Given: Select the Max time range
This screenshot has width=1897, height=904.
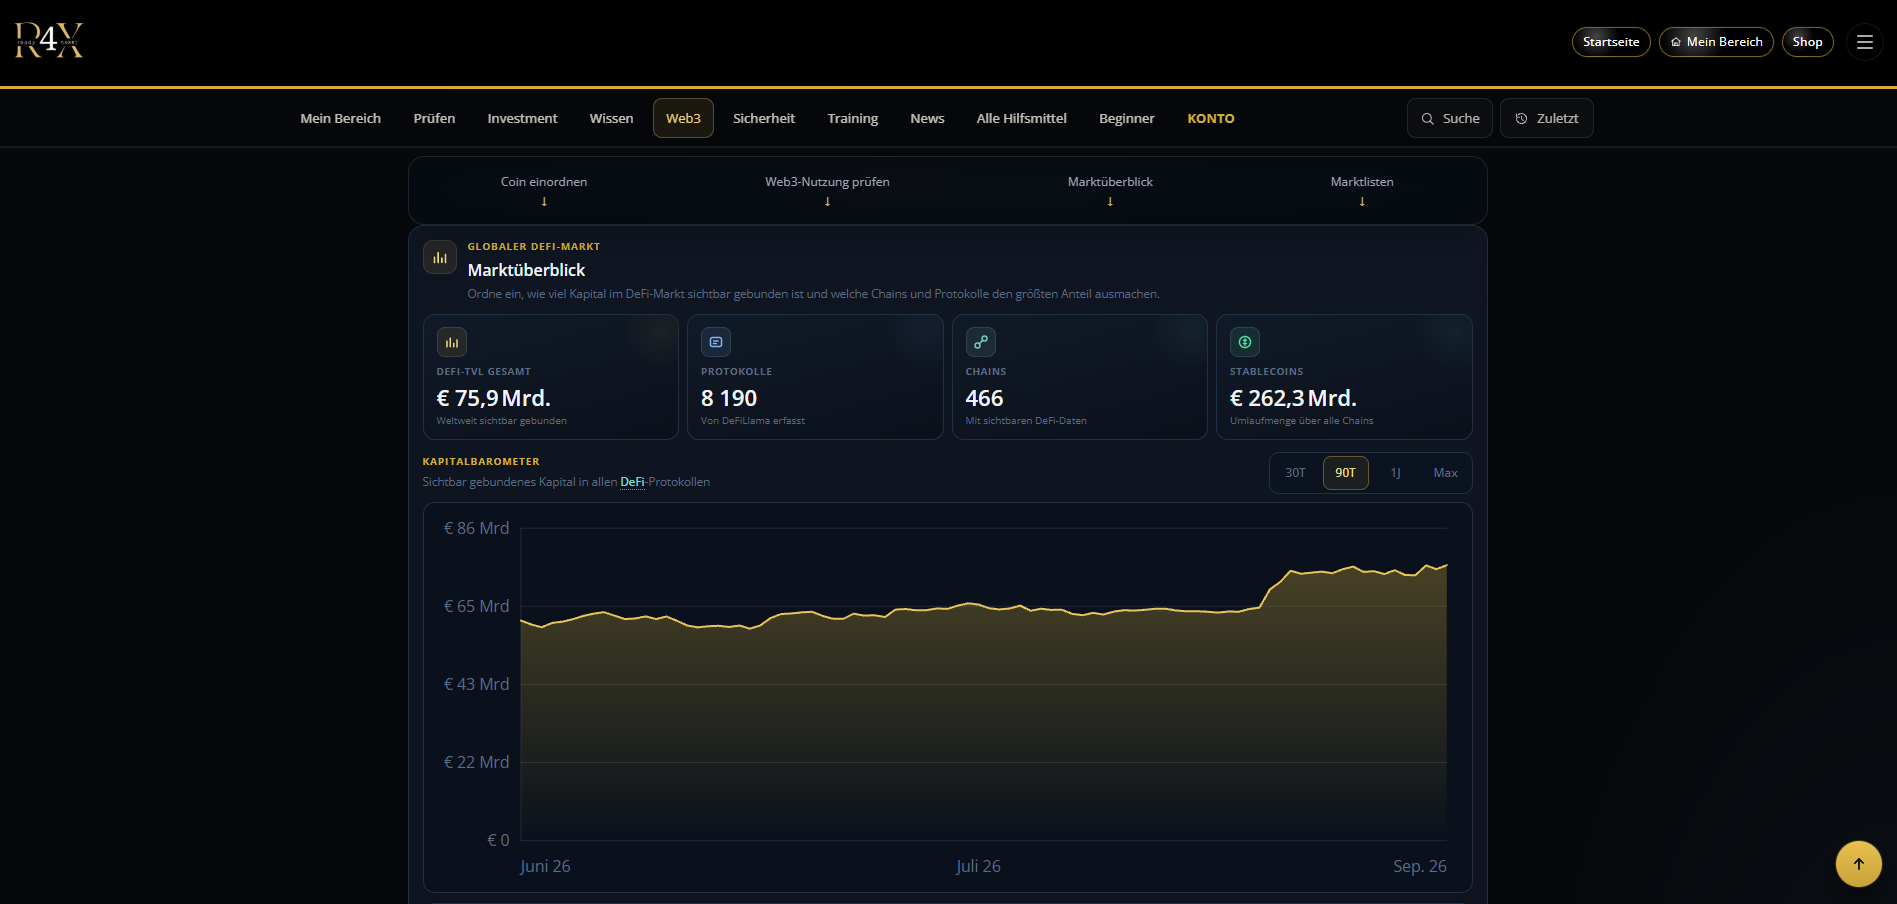Looking at the screenshot, I should pyautogui.click(x=1445, y=473).
